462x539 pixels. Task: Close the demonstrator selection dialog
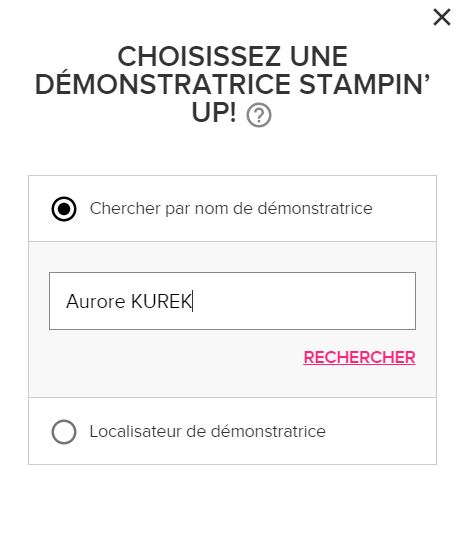(442, 17)
